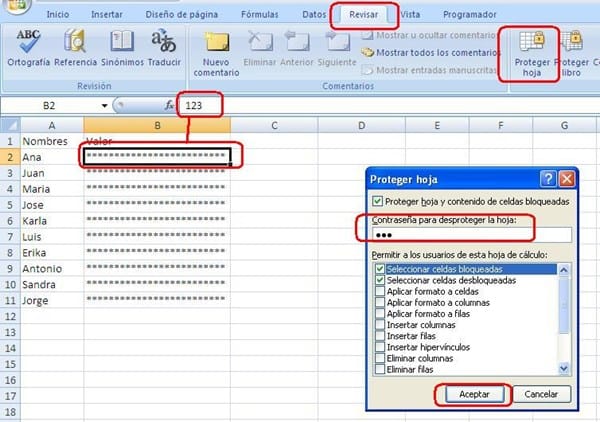Screen dimensions: 600x422
Task: Click Proteger hoja in the ribbon
Action: point(532,54)
